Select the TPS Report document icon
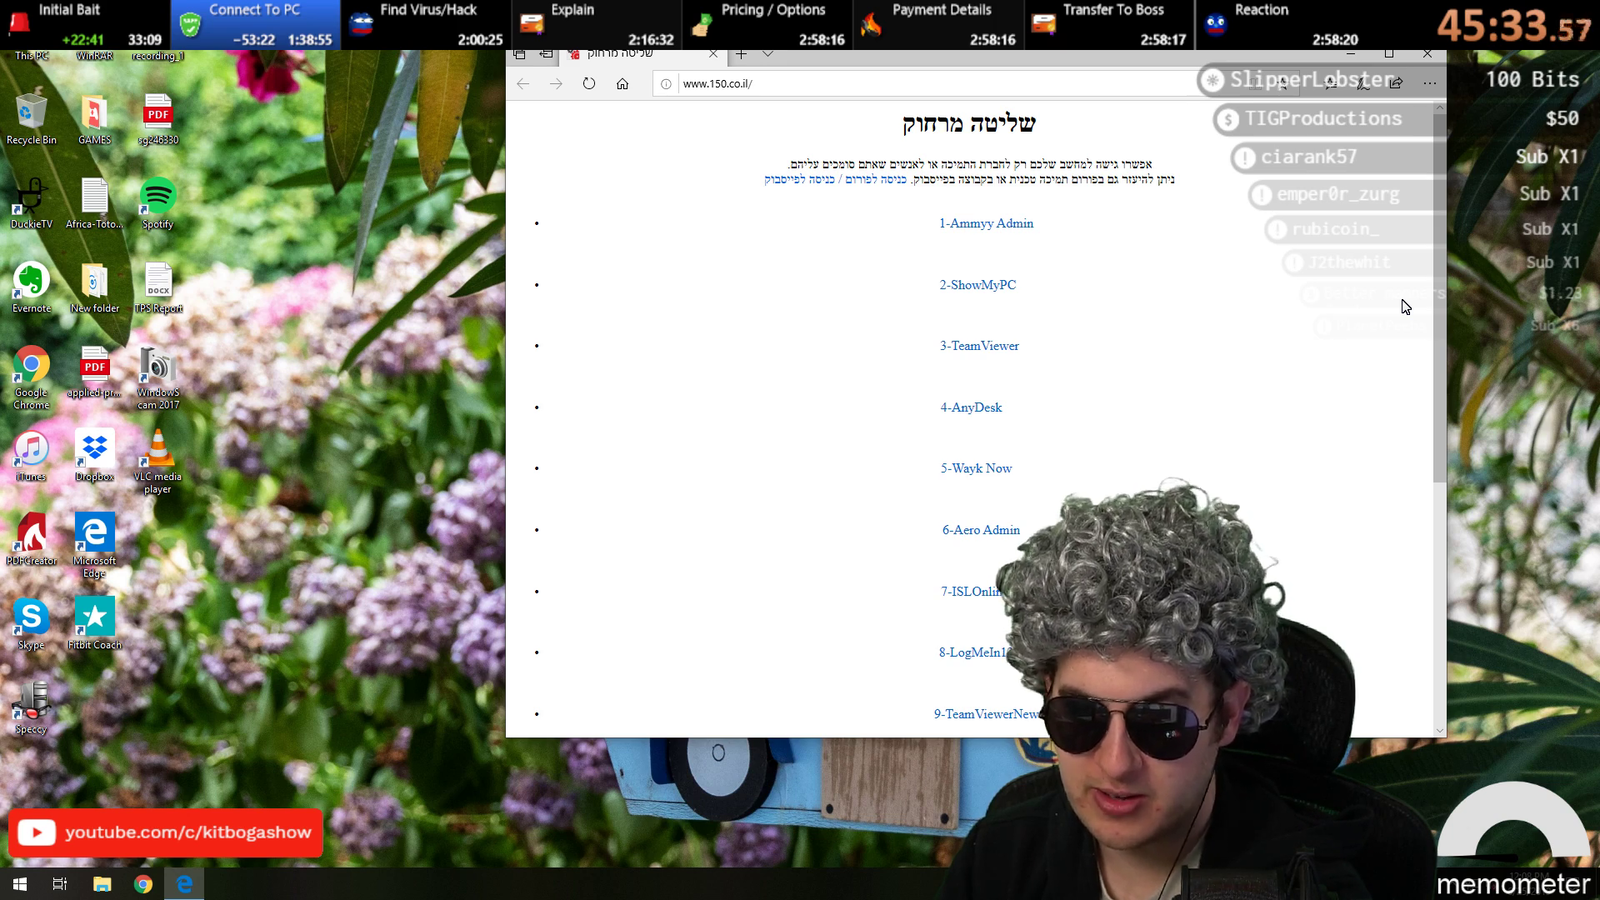Screen dimensions: 1600x900 click(158, 286)
